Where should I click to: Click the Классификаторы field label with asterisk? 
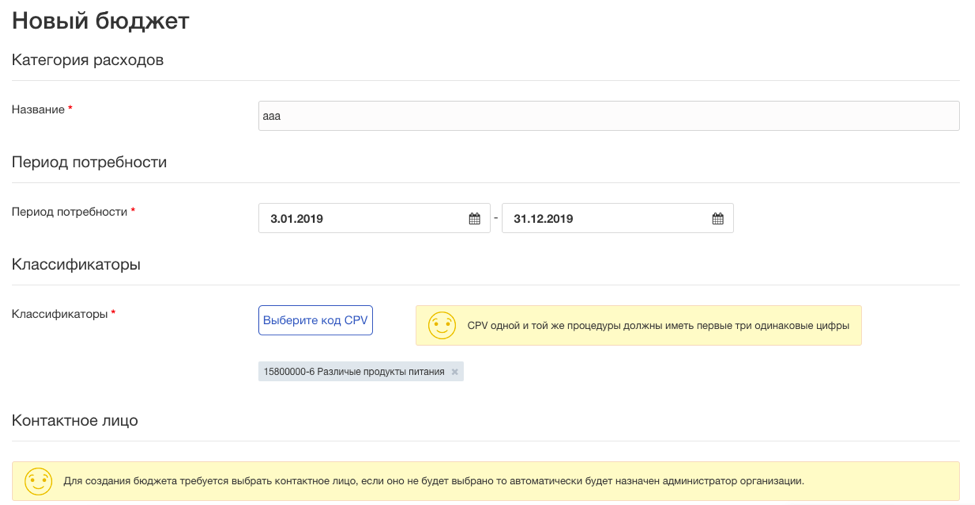tap(63, 314)
